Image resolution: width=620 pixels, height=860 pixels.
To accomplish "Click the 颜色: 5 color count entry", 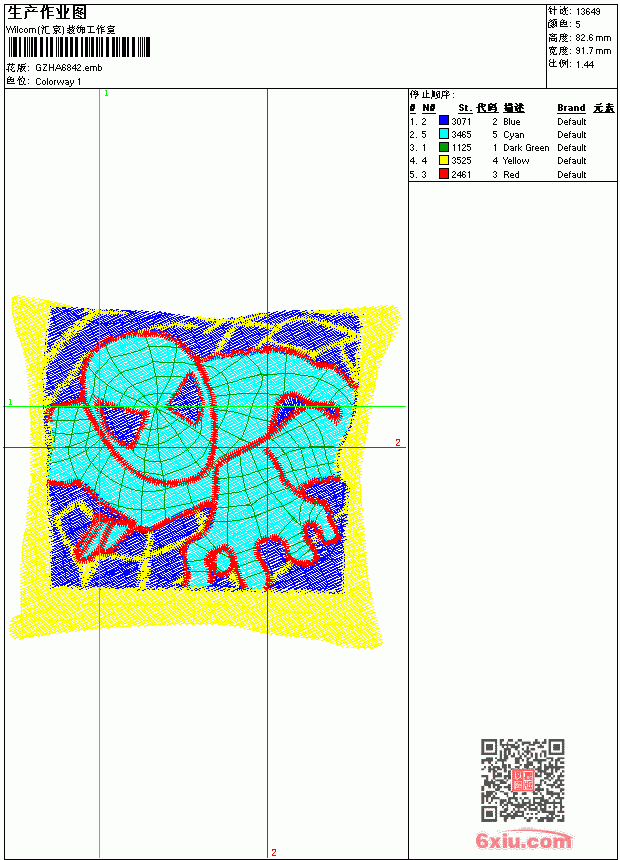I will pyautogui.click(x=564, y=24).
